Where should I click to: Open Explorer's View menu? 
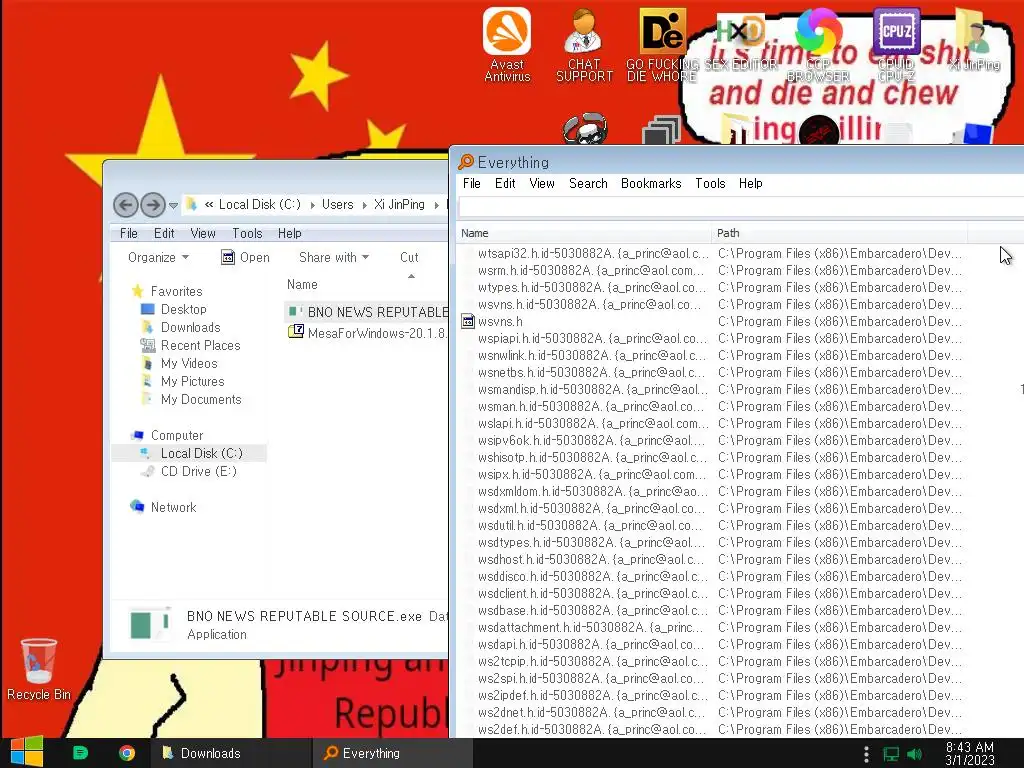203,233
